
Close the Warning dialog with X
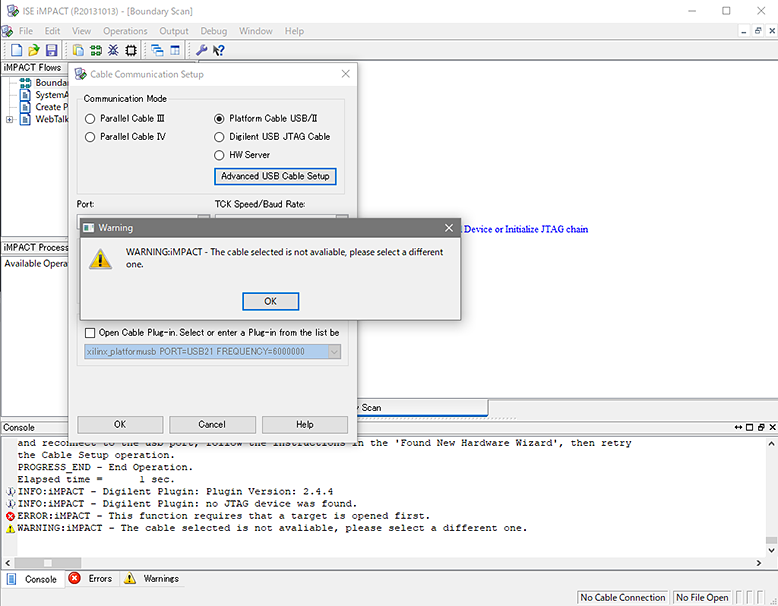pyautogui.click(x=449, y=228)
